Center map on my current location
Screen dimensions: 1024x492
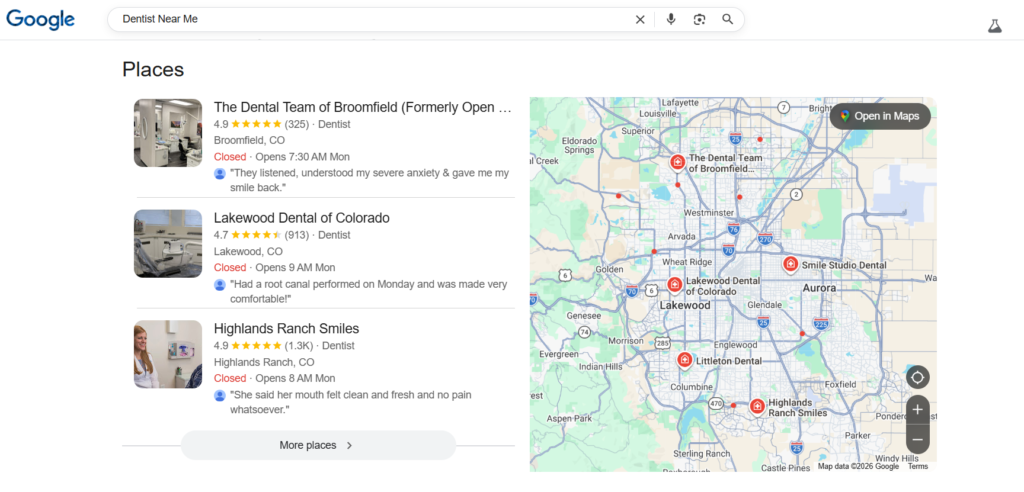[917, 378]
